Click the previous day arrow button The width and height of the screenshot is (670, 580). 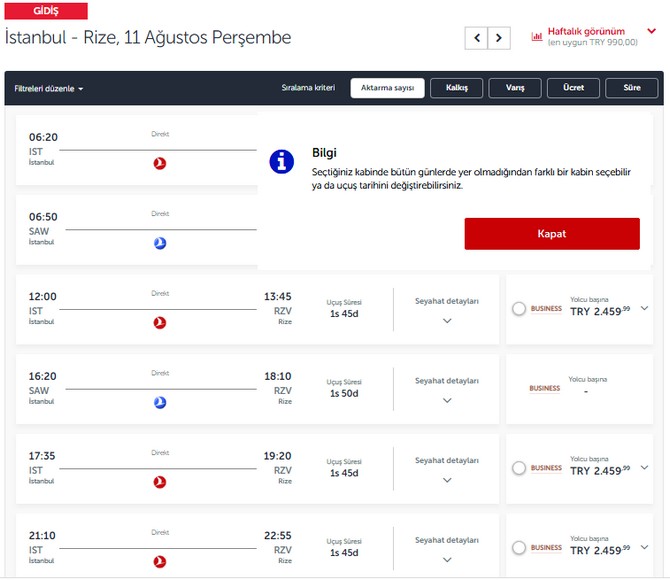click(477, 38)
